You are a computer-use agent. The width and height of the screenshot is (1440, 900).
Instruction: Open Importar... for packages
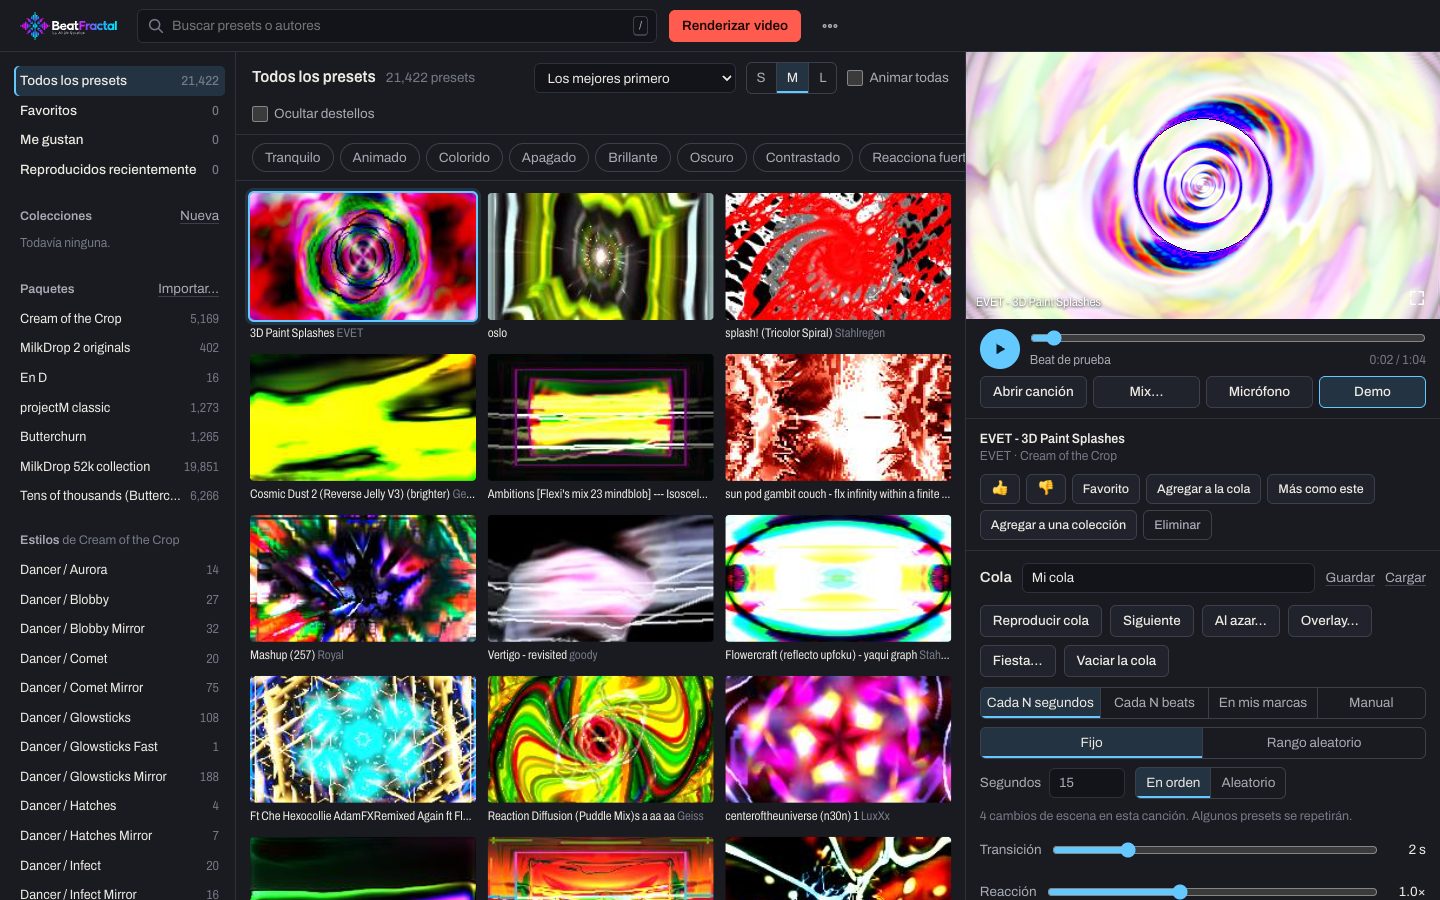[x=188, y=289]
